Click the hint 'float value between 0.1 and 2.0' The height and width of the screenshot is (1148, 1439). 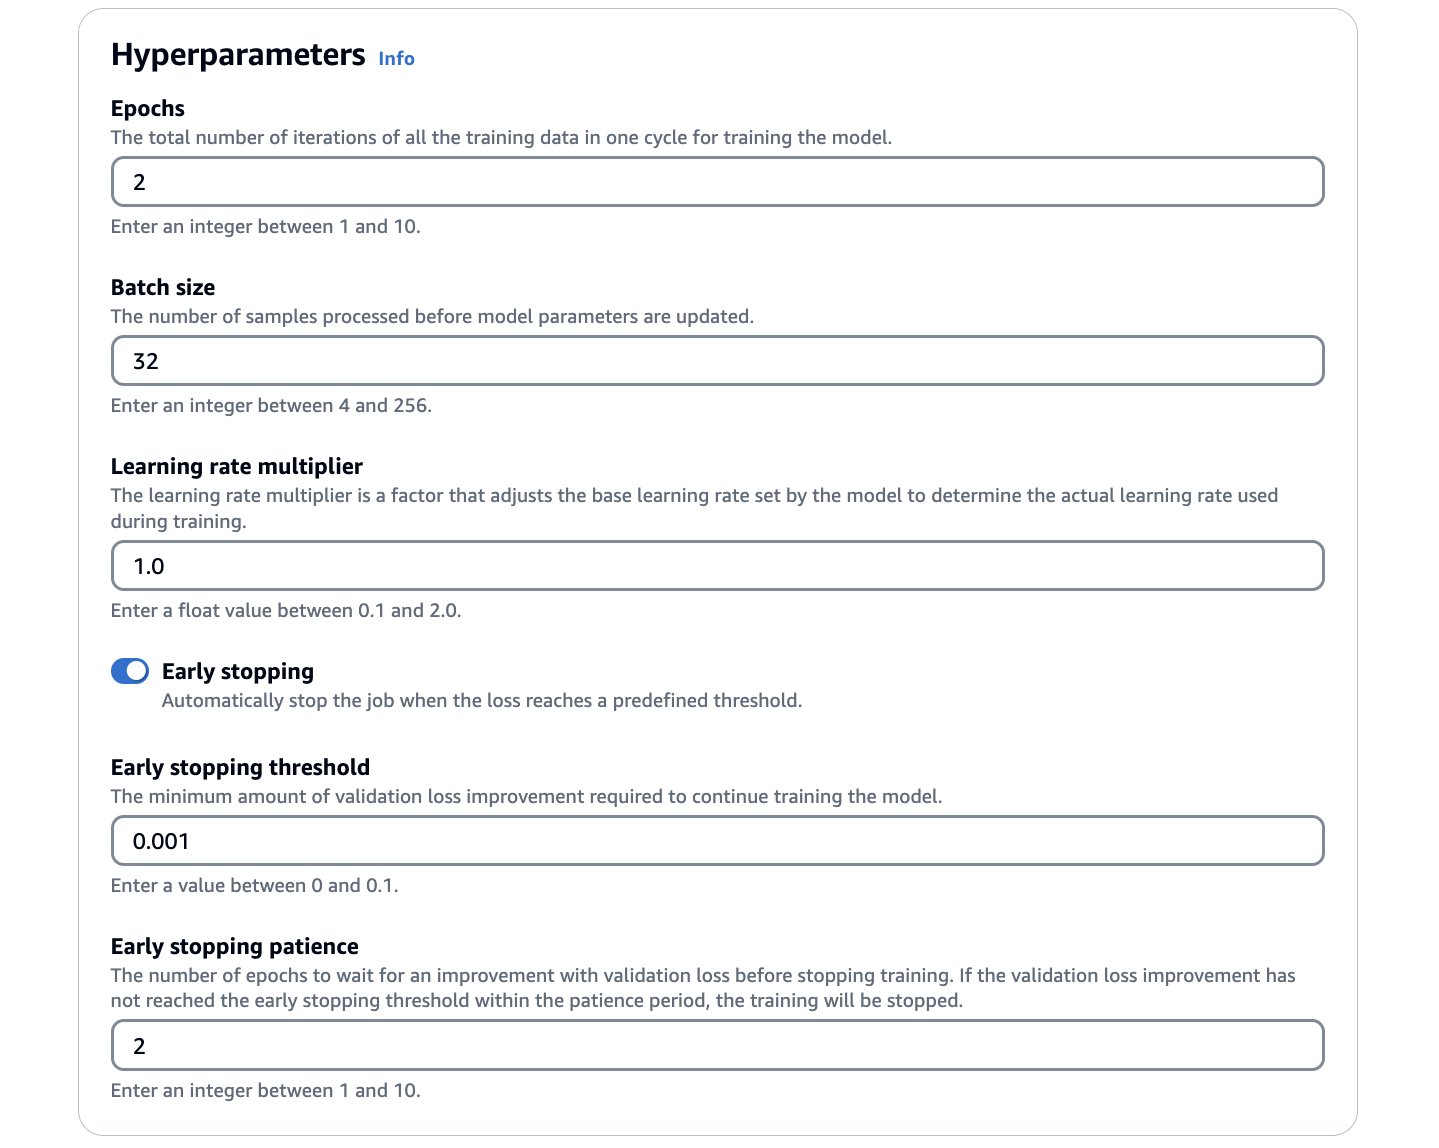click(x=286, y=611)
